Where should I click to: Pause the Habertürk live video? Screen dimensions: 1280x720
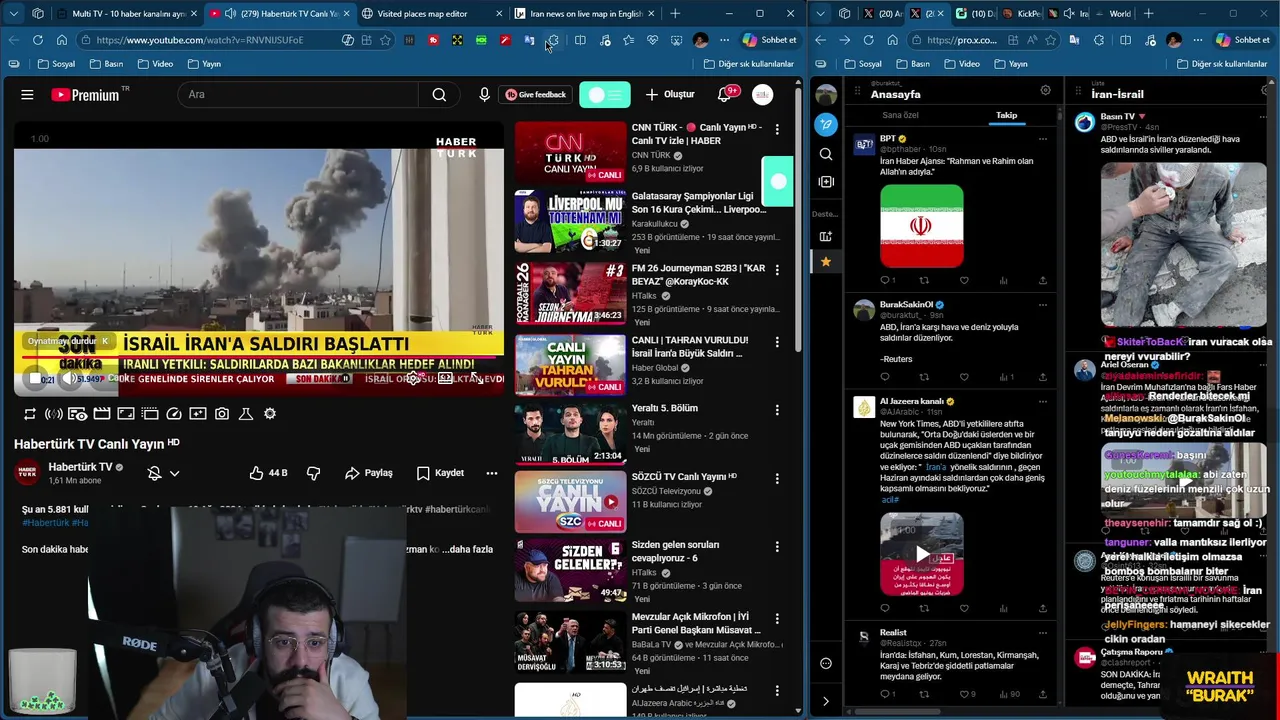click(x=35, y=379)
